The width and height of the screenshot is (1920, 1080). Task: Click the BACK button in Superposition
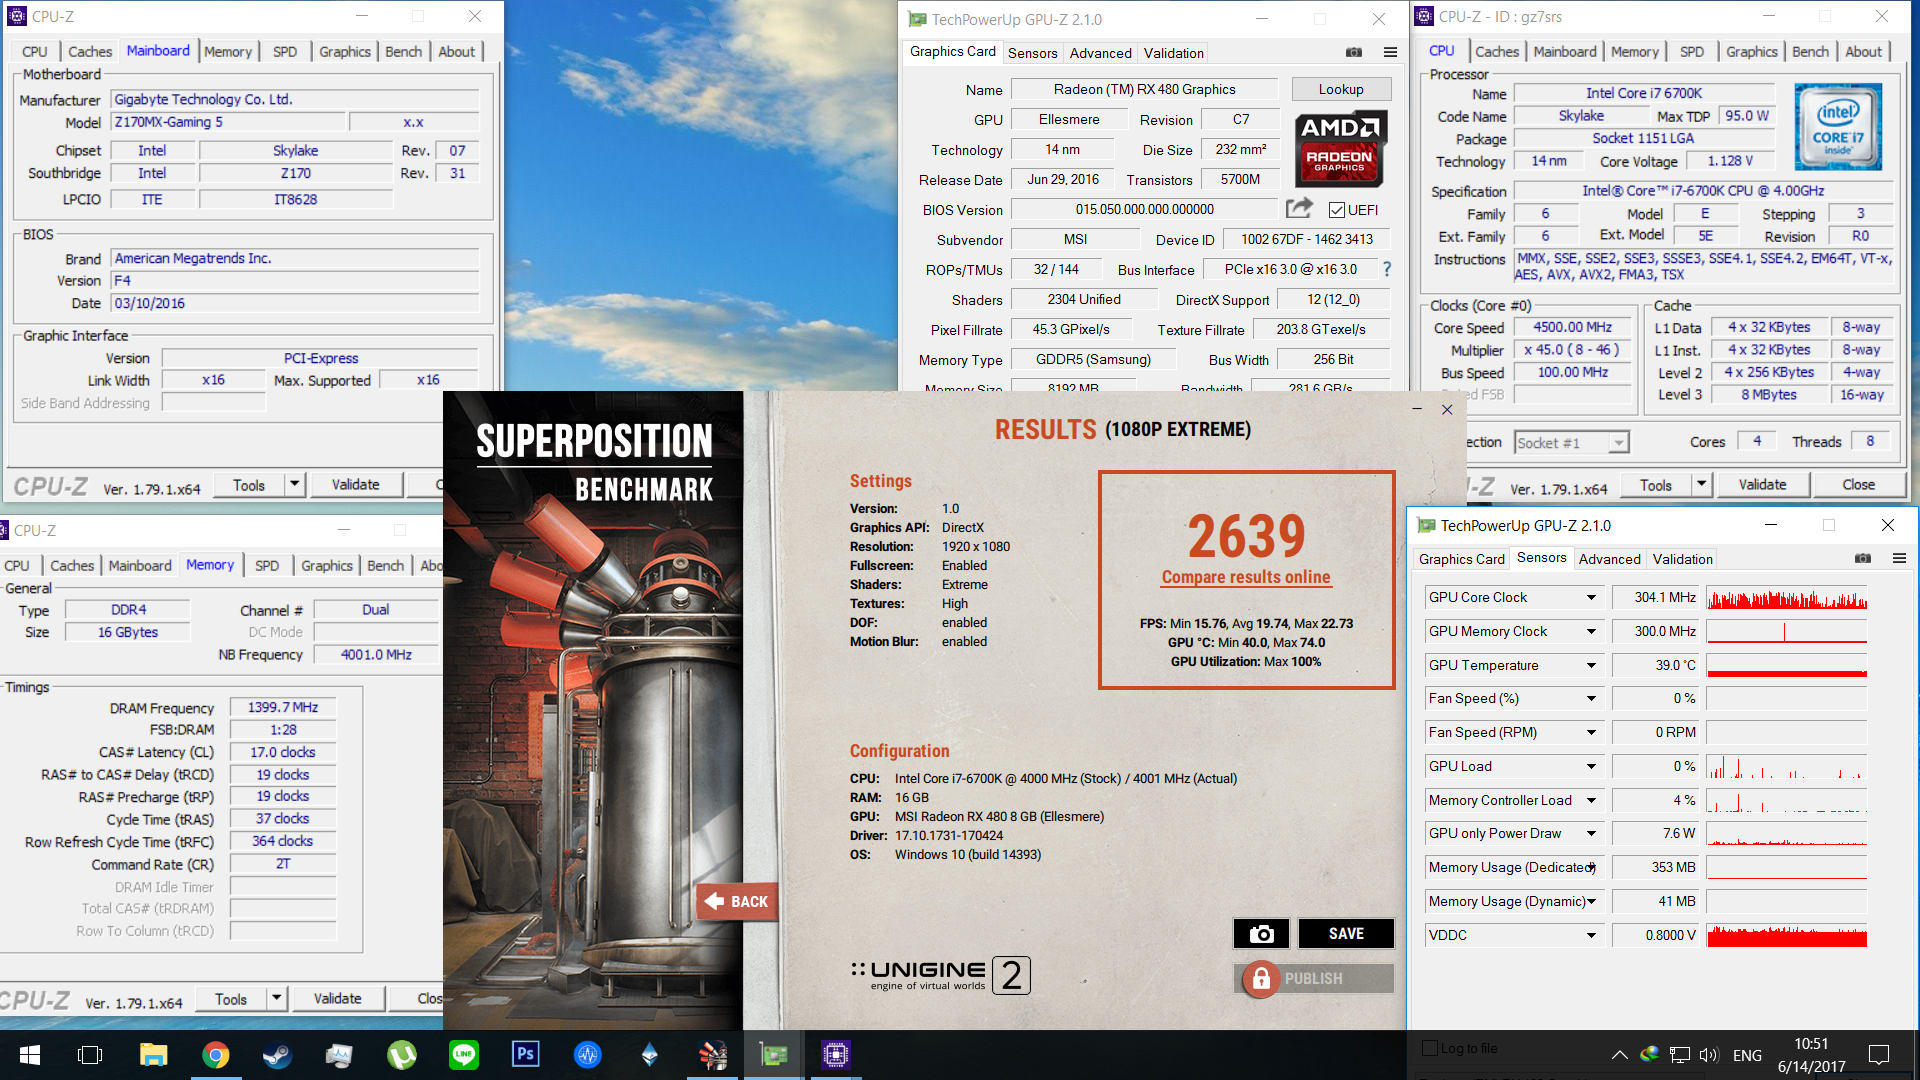point(737,901)
